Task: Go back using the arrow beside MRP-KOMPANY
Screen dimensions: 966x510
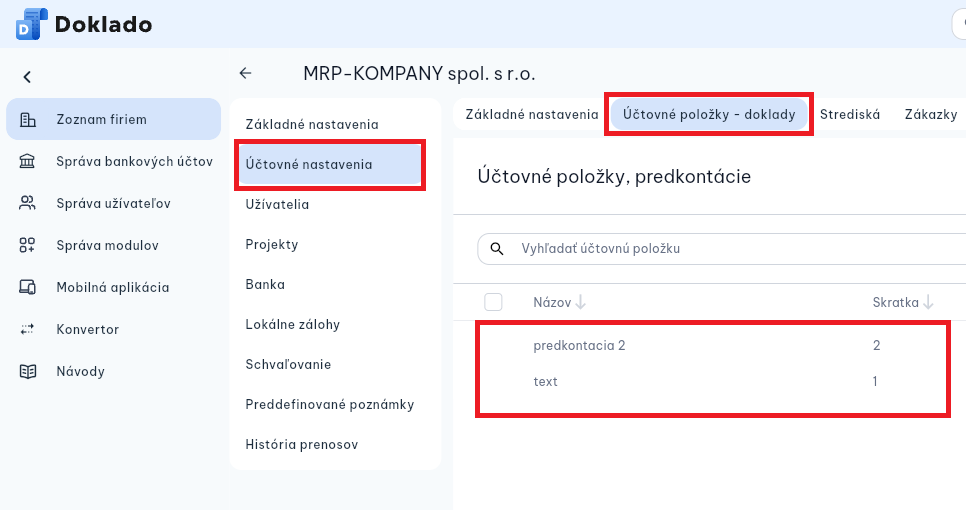Action: click(245, 73)
